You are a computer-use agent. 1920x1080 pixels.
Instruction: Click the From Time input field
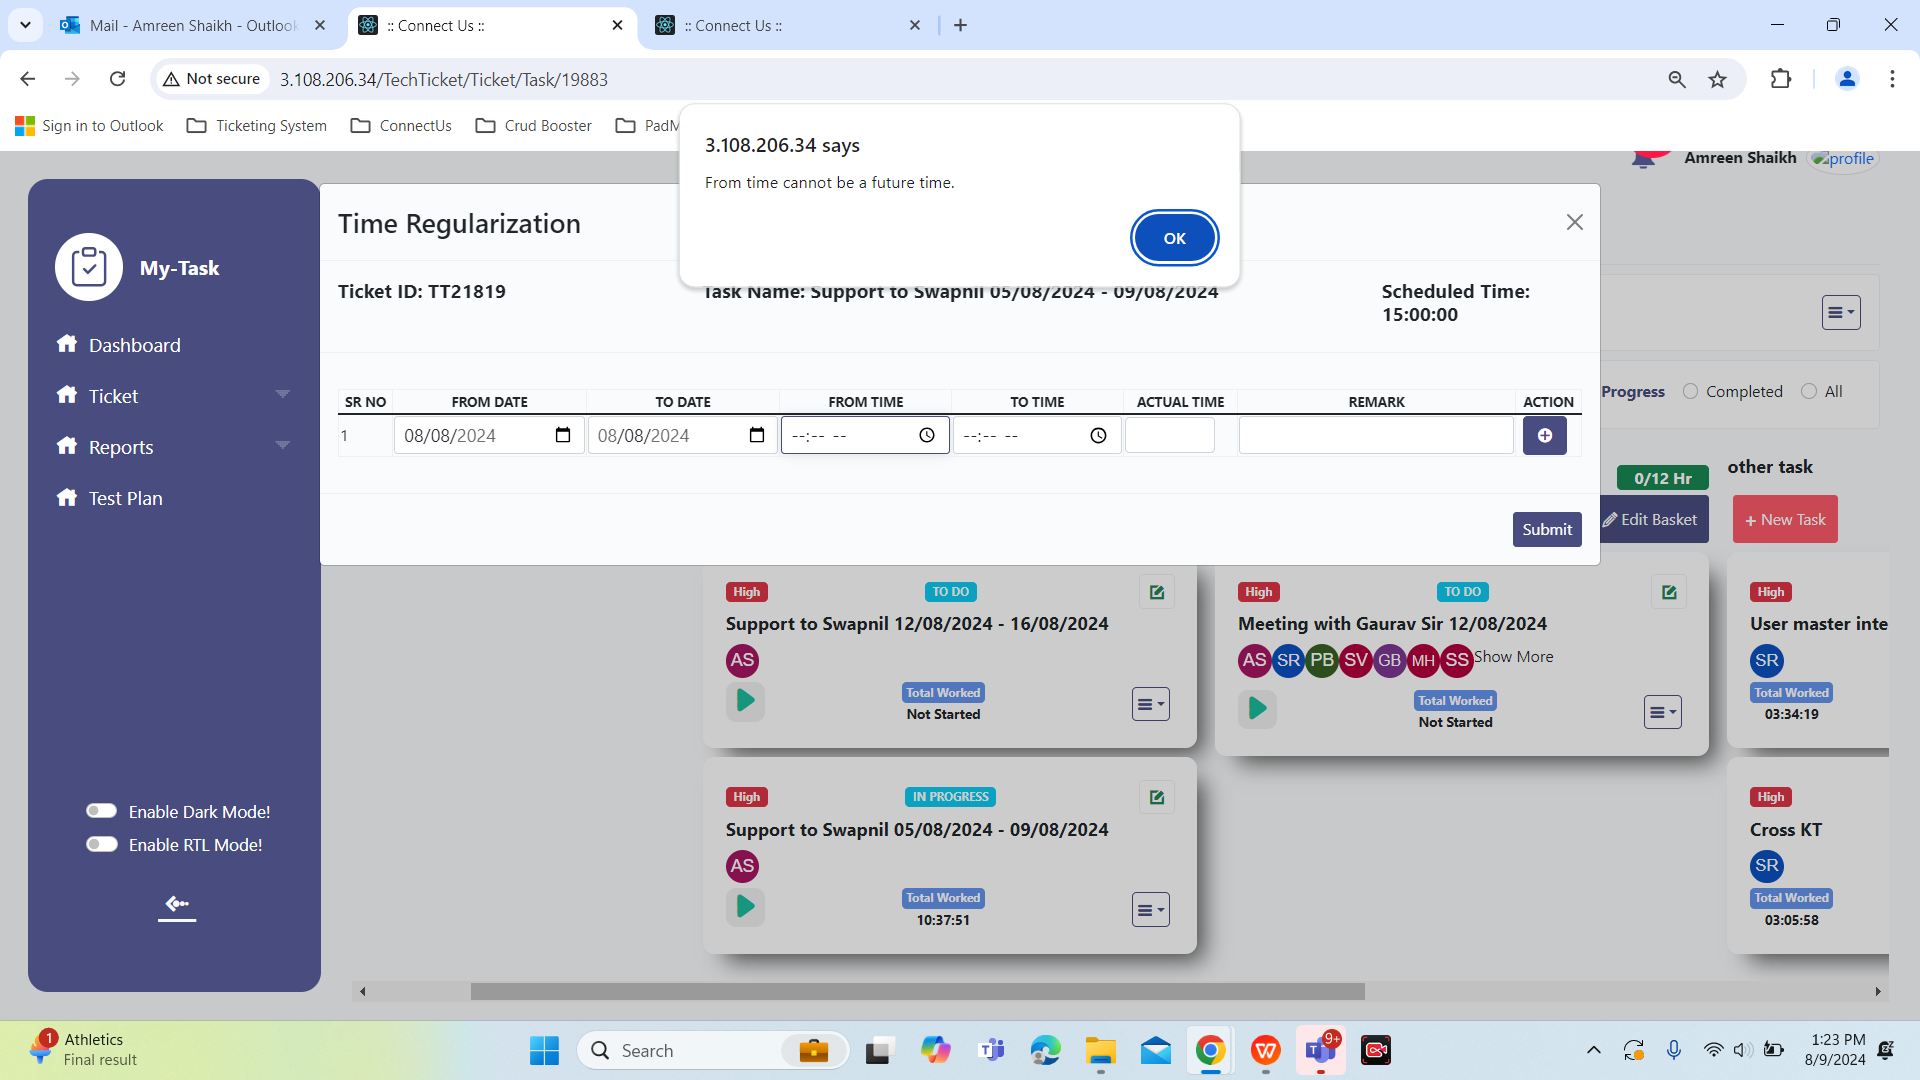[864, 435]
